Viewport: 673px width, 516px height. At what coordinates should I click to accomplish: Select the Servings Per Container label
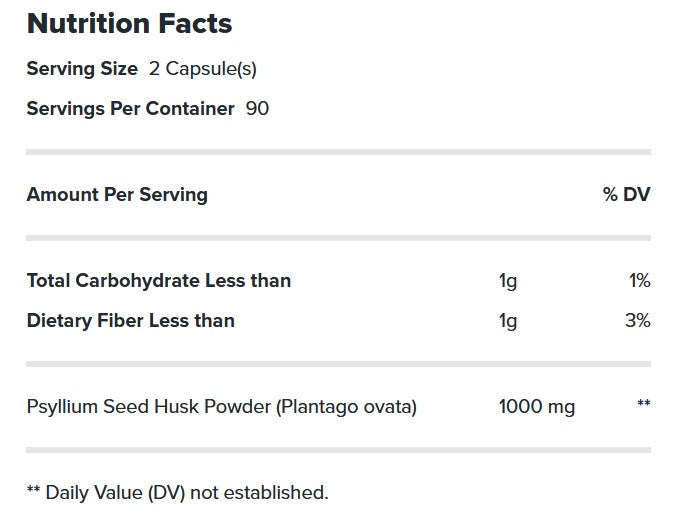click(130, 108)
